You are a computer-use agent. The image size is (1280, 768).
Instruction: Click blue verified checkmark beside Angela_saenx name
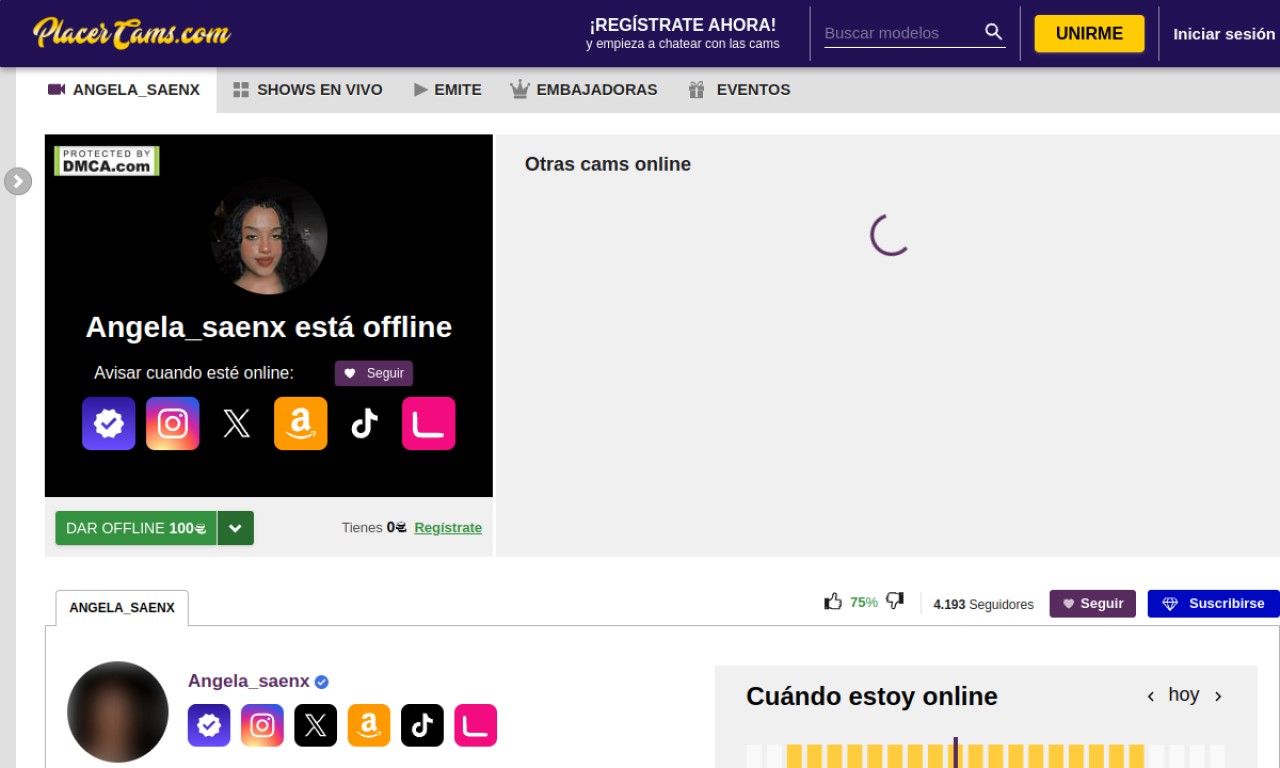pos(322,682)
